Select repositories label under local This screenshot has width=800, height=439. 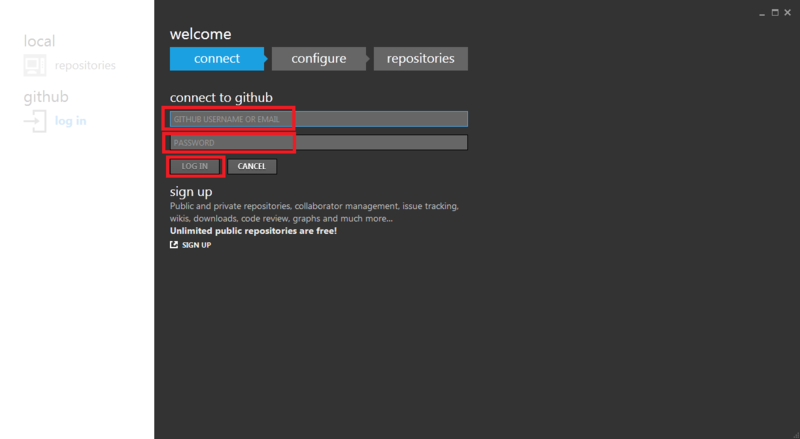(x=85, y=65)
